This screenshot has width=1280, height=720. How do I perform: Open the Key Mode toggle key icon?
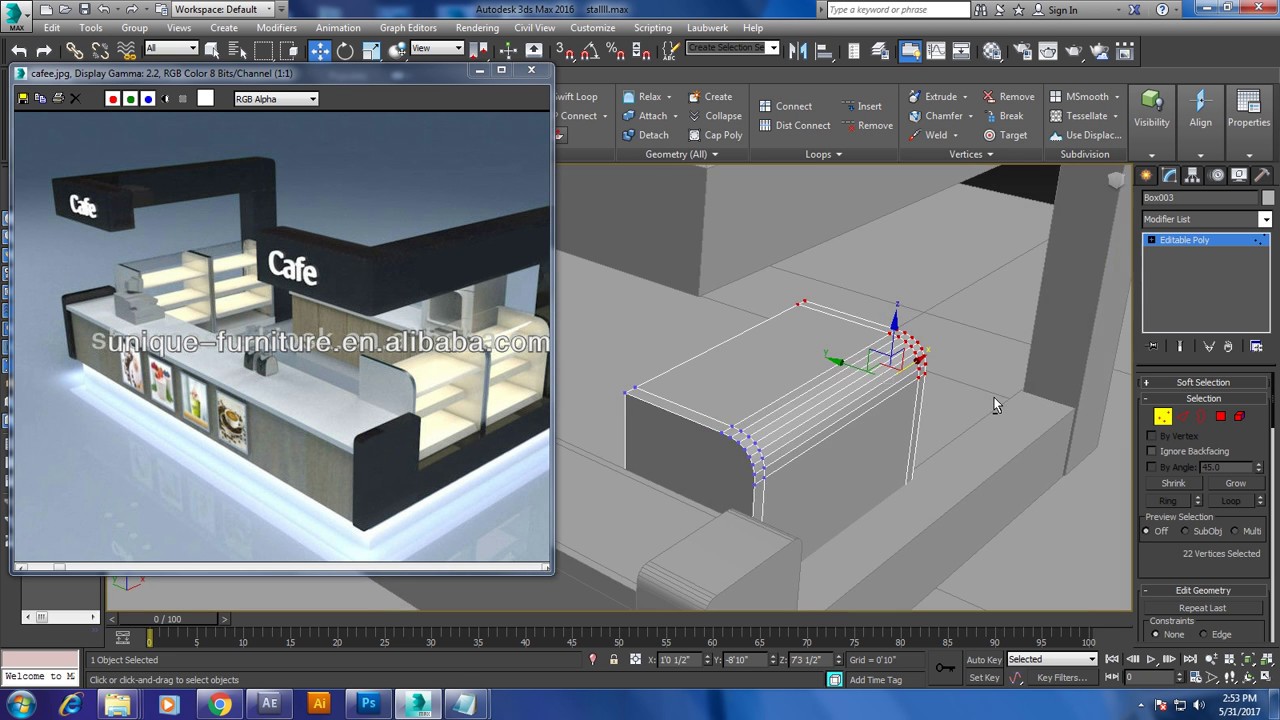click(x=944, y=668)
